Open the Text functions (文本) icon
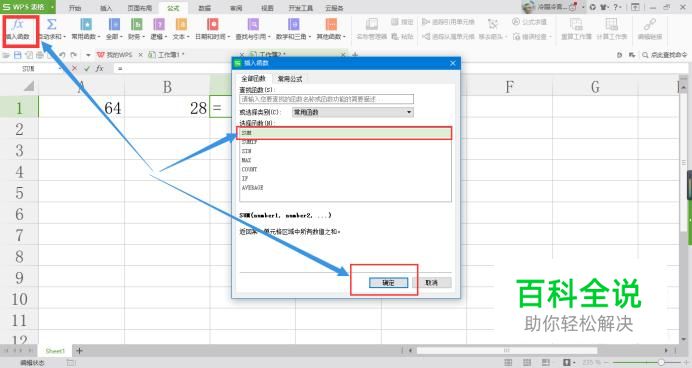The width and height of the screenshot is (692, 368). pyautogui.click(x=181, y=24)
